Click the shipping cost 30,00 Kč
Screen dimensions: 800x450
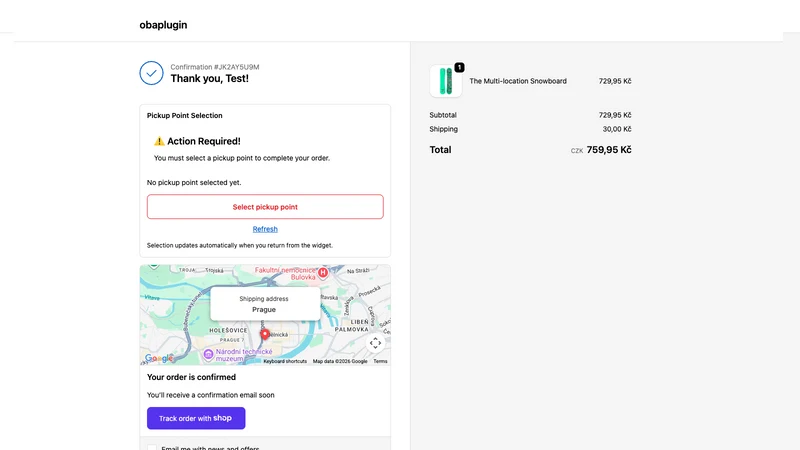pyautogui.click(x=617, y=129)
